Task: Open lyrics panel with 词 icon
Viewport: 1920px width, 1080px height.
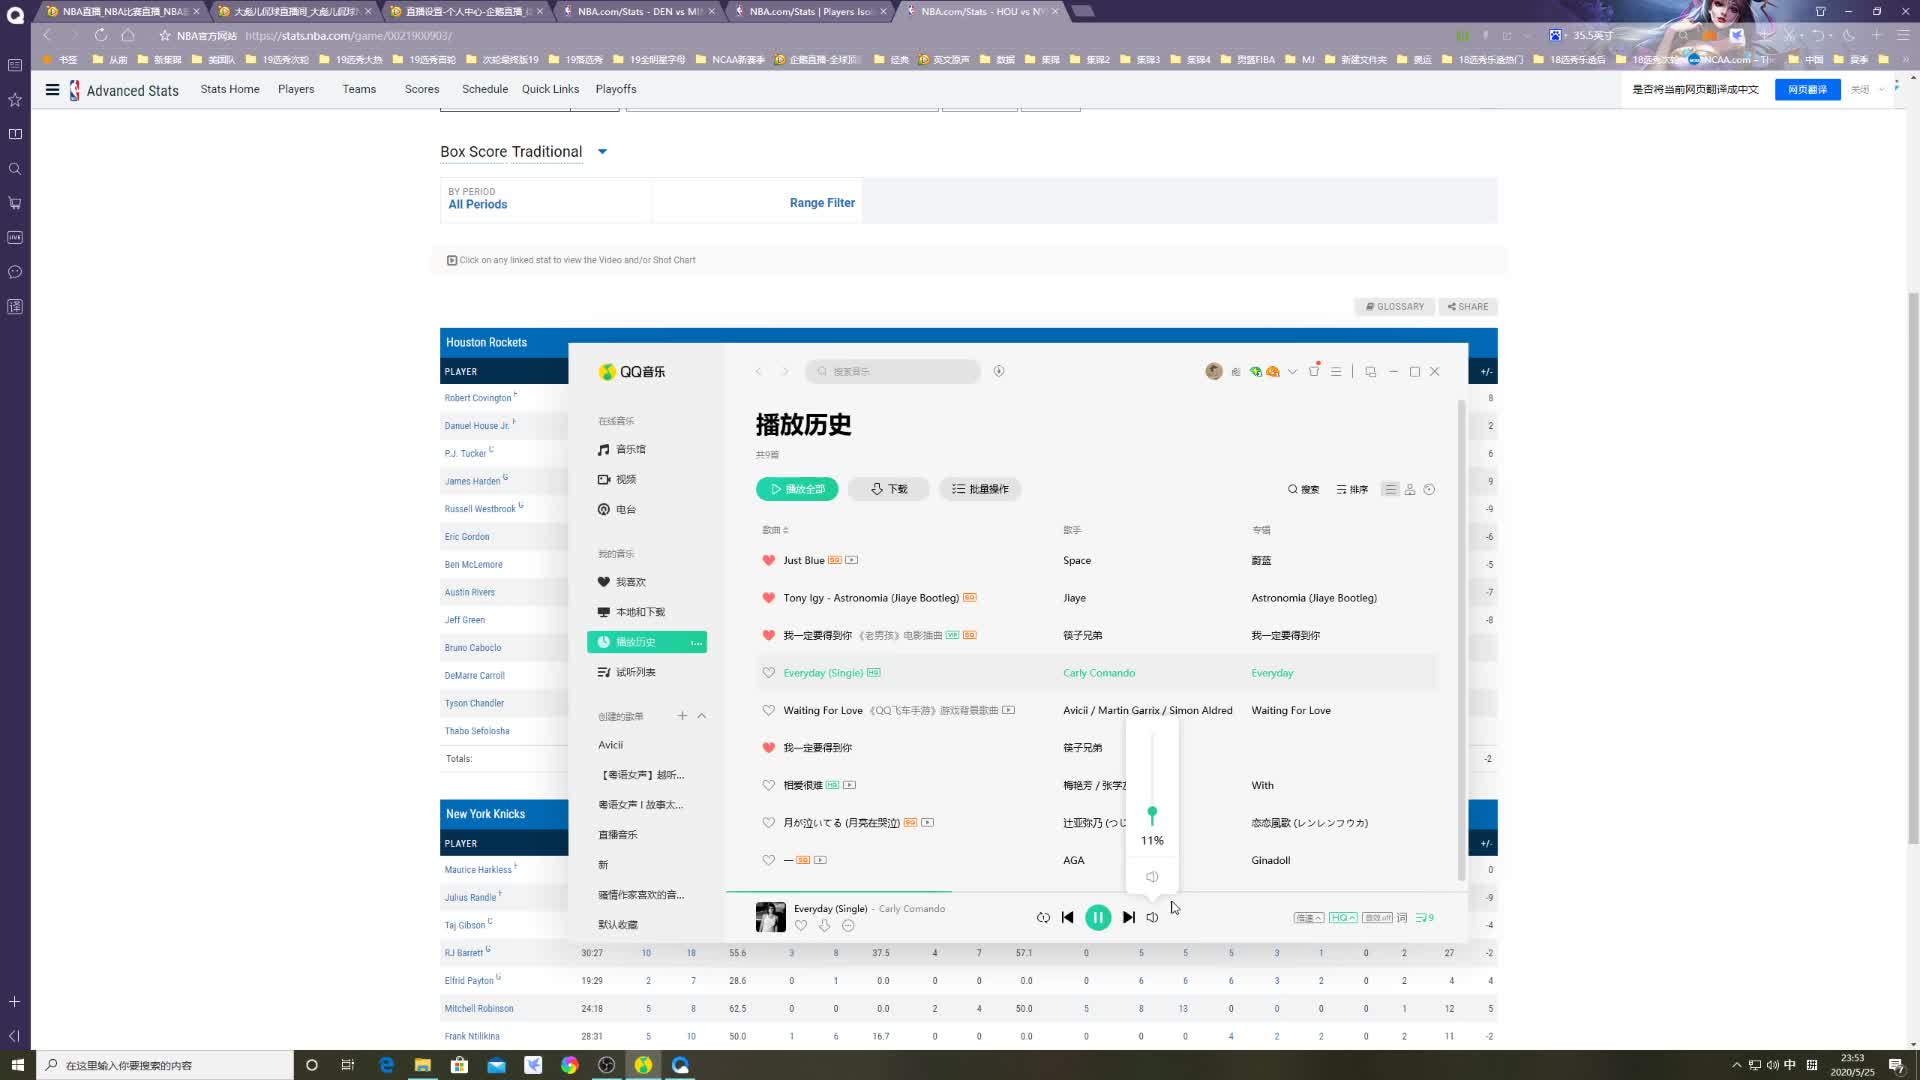Action: [1402, 917]
